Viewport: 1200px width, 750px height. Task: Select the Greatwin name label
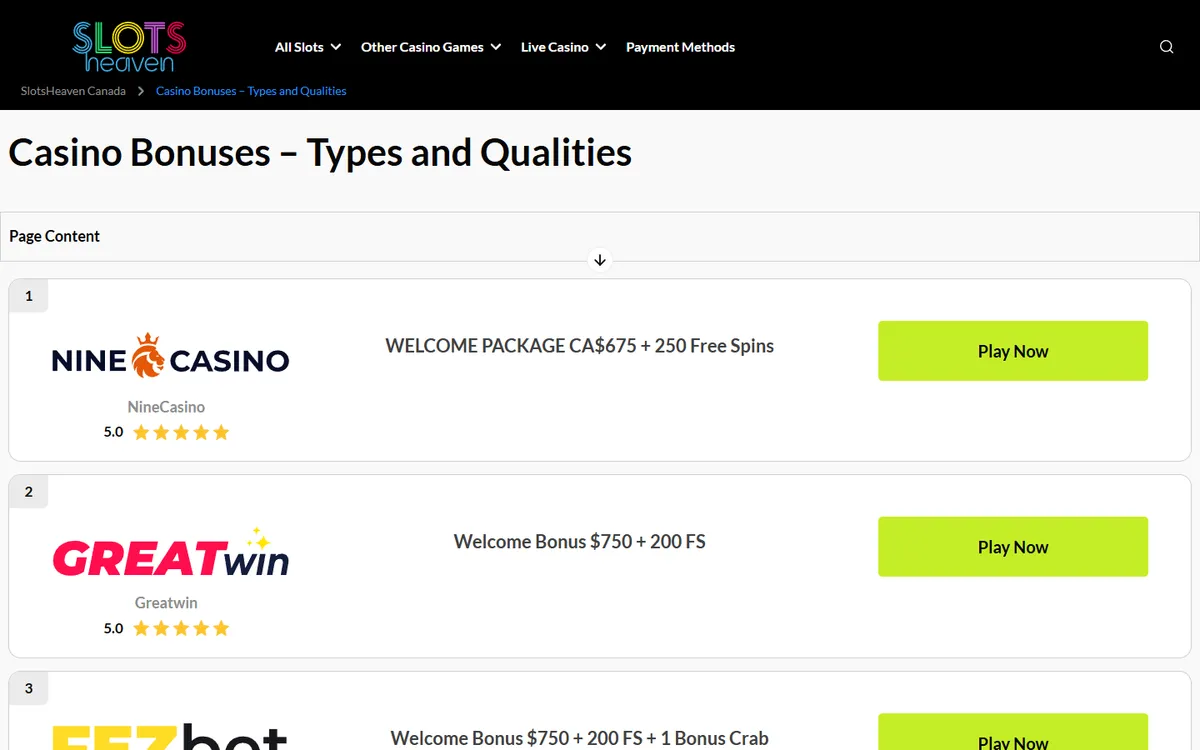166,603
